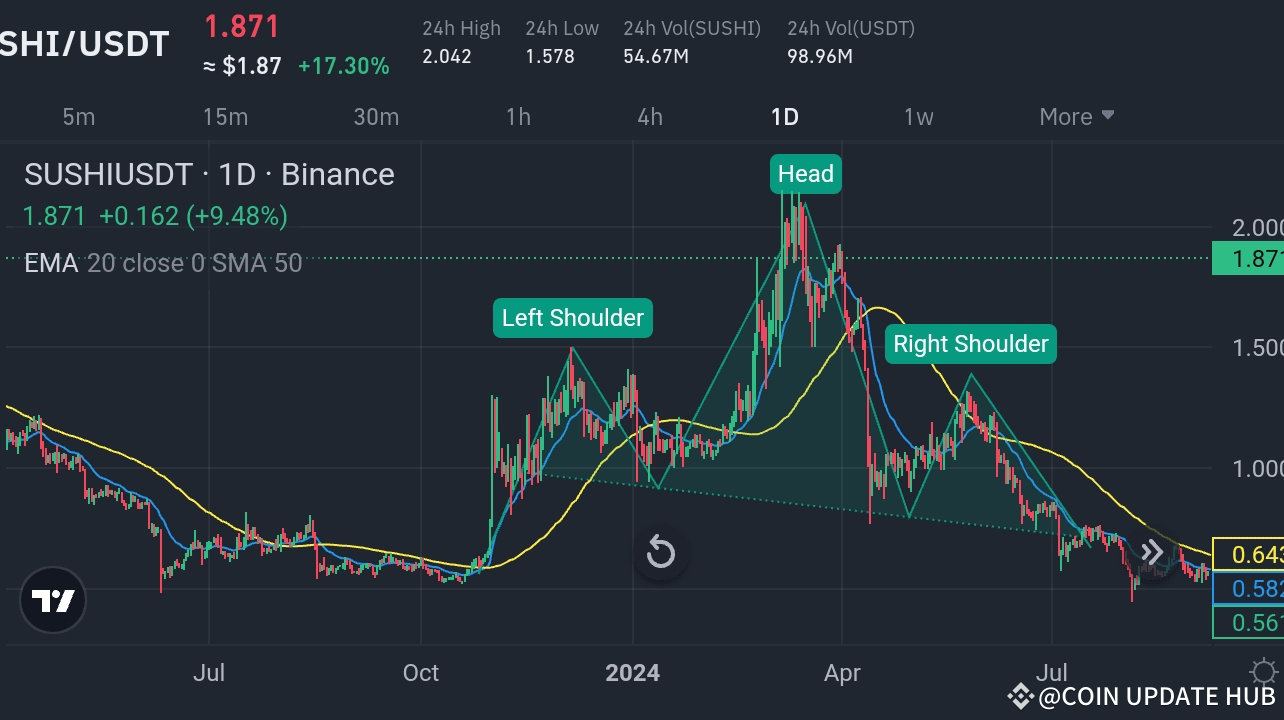
Task: Click the 24h Vol(USDT) value 98.96M
Action: [820, 56]
